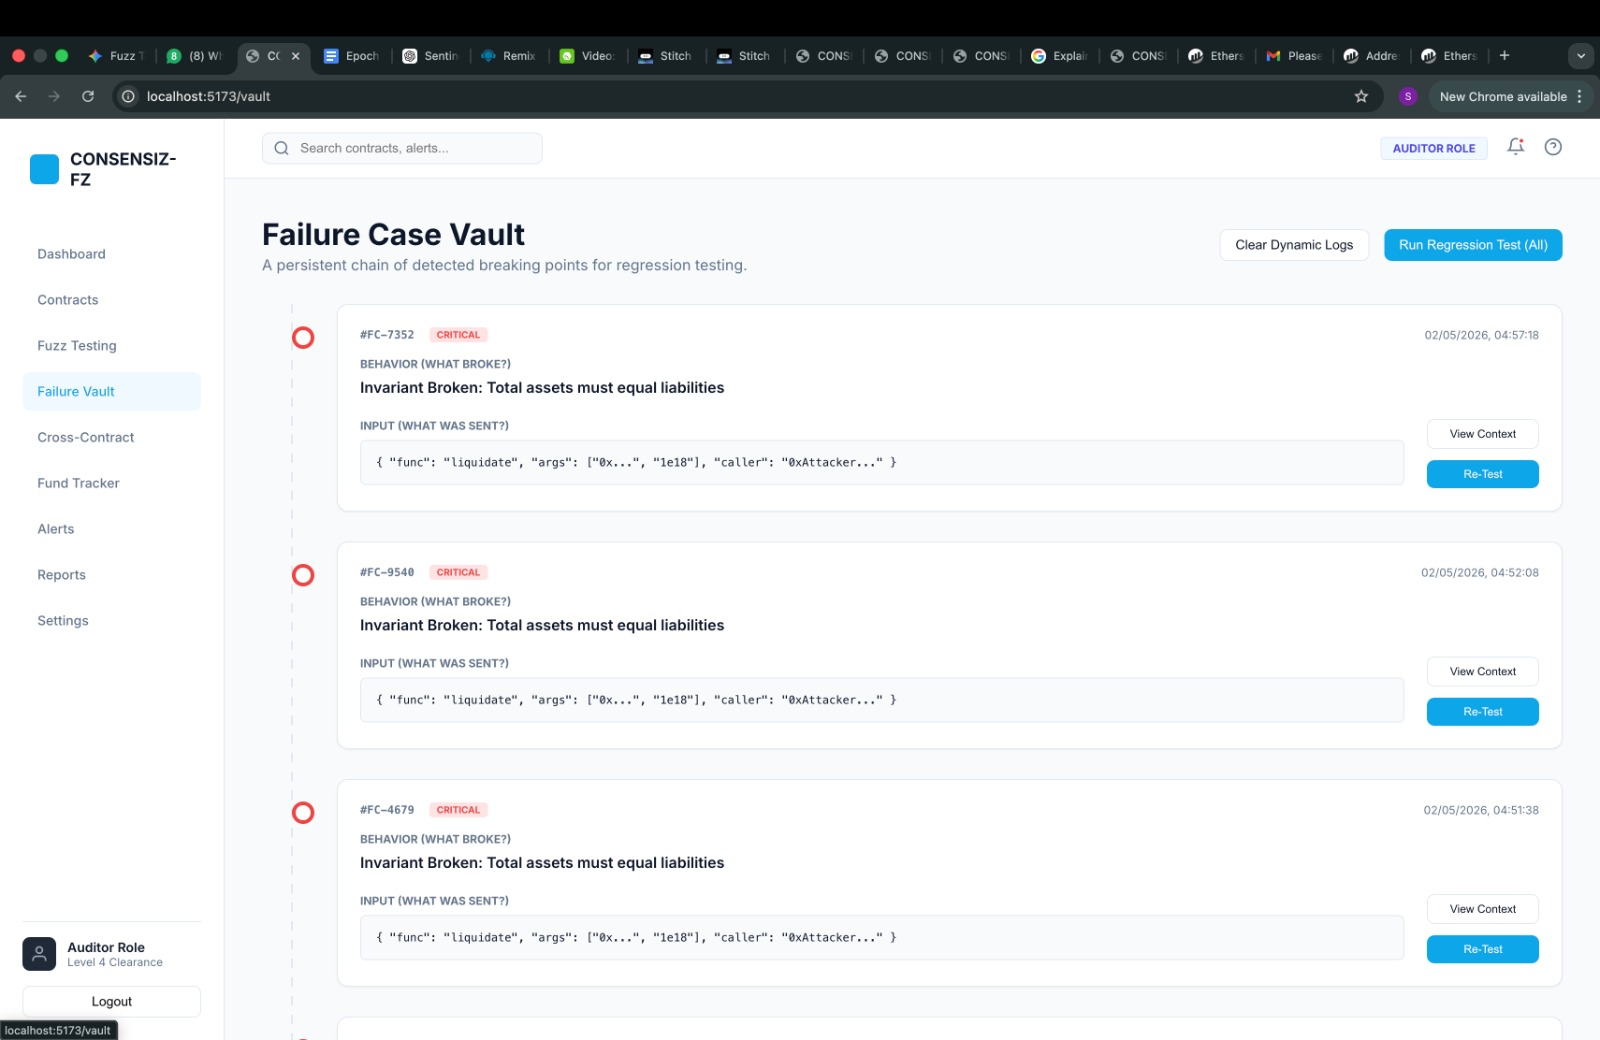Viewport: 1600px width, 1040px height.
Task: Click the Auditor Role avatar icon
Action: [39, 953]
